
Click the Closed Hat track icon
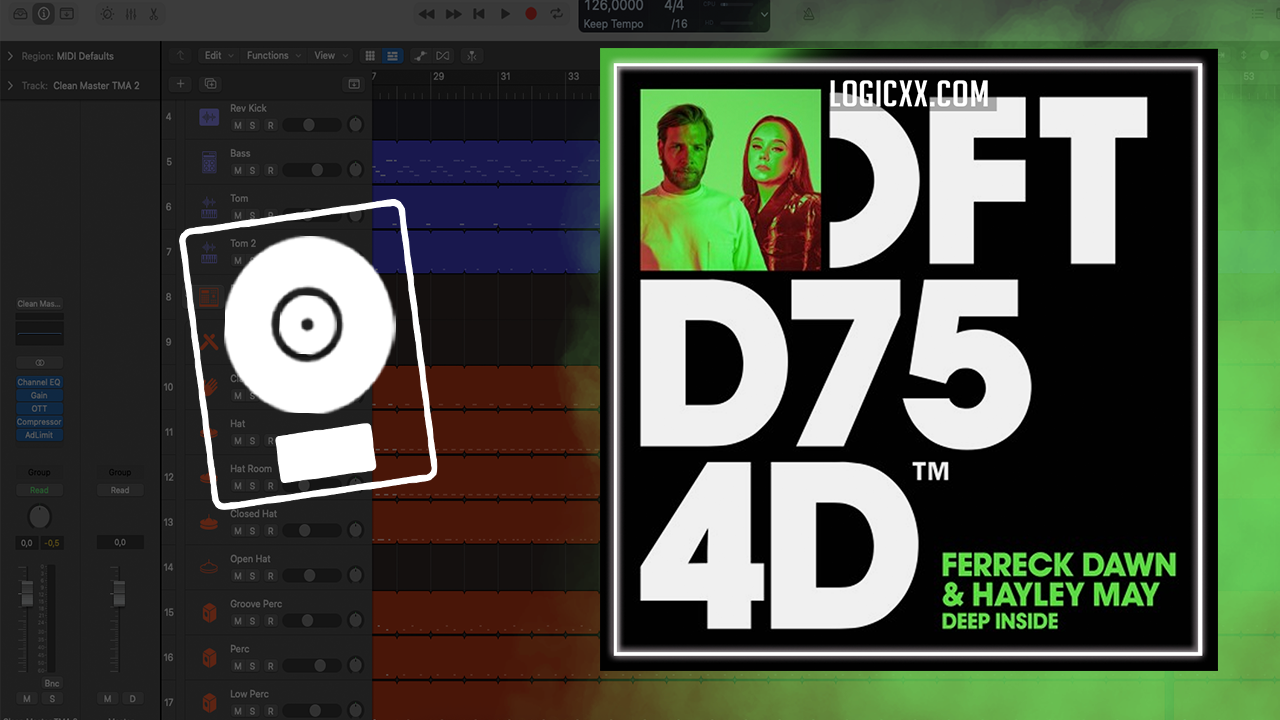tap(209, 522)
